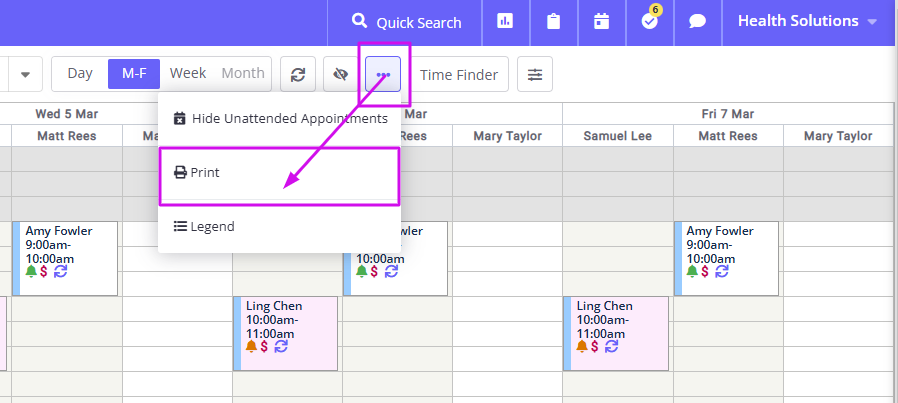Open the Time Finder button
This screenshot has width=898, height=403.
tap(459, 74)
